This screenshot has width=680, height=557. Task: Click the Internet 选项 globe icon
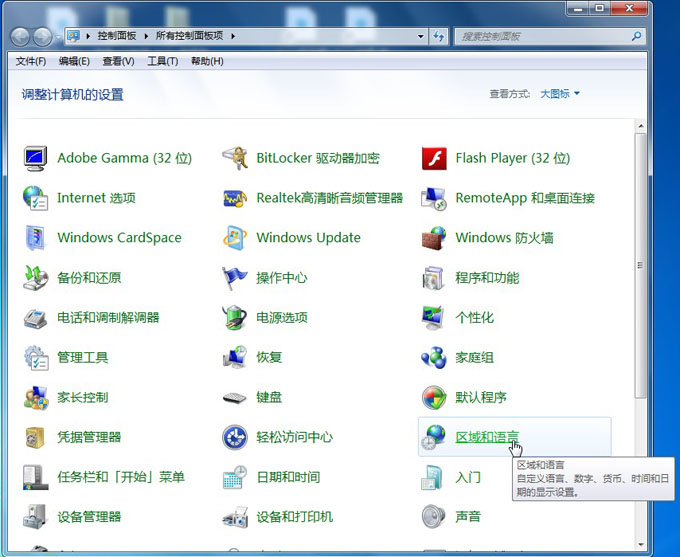point(35,198)
